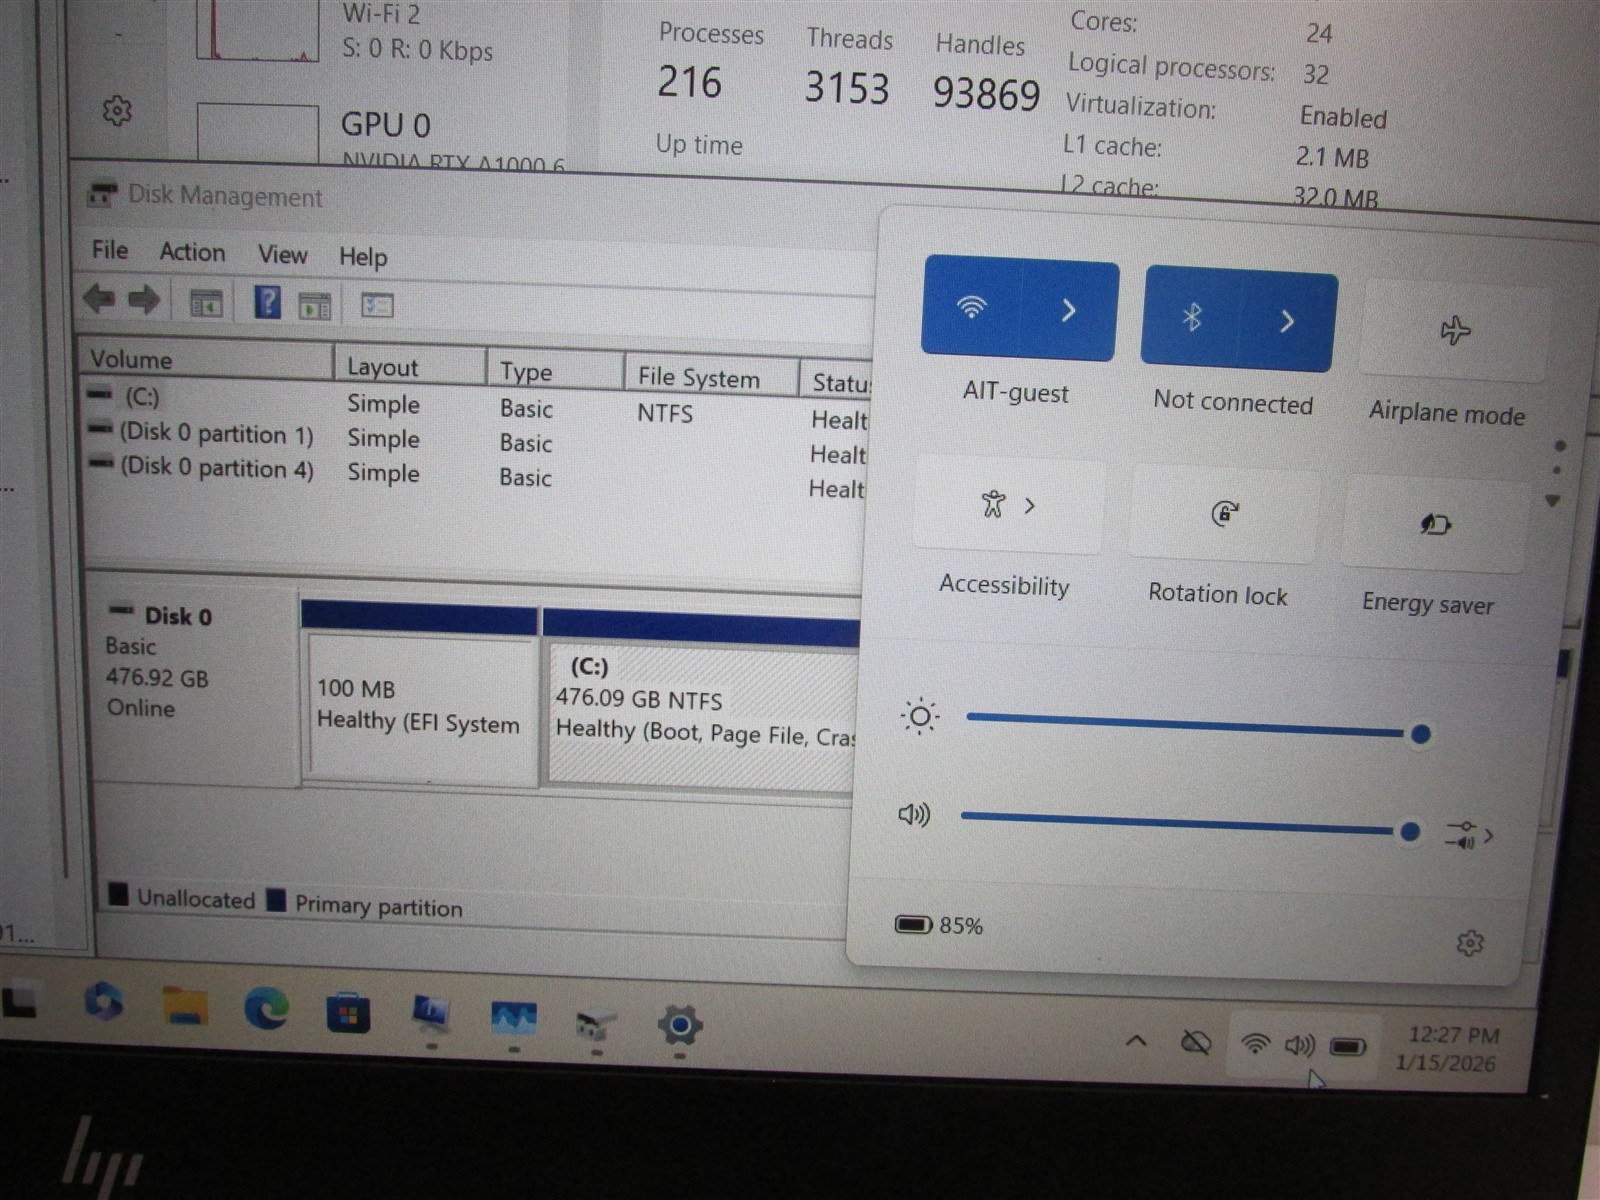Open sound output selector beside volume slider
The height and width of the screenshot is (1200, 1600).
tap(1468, 834)
